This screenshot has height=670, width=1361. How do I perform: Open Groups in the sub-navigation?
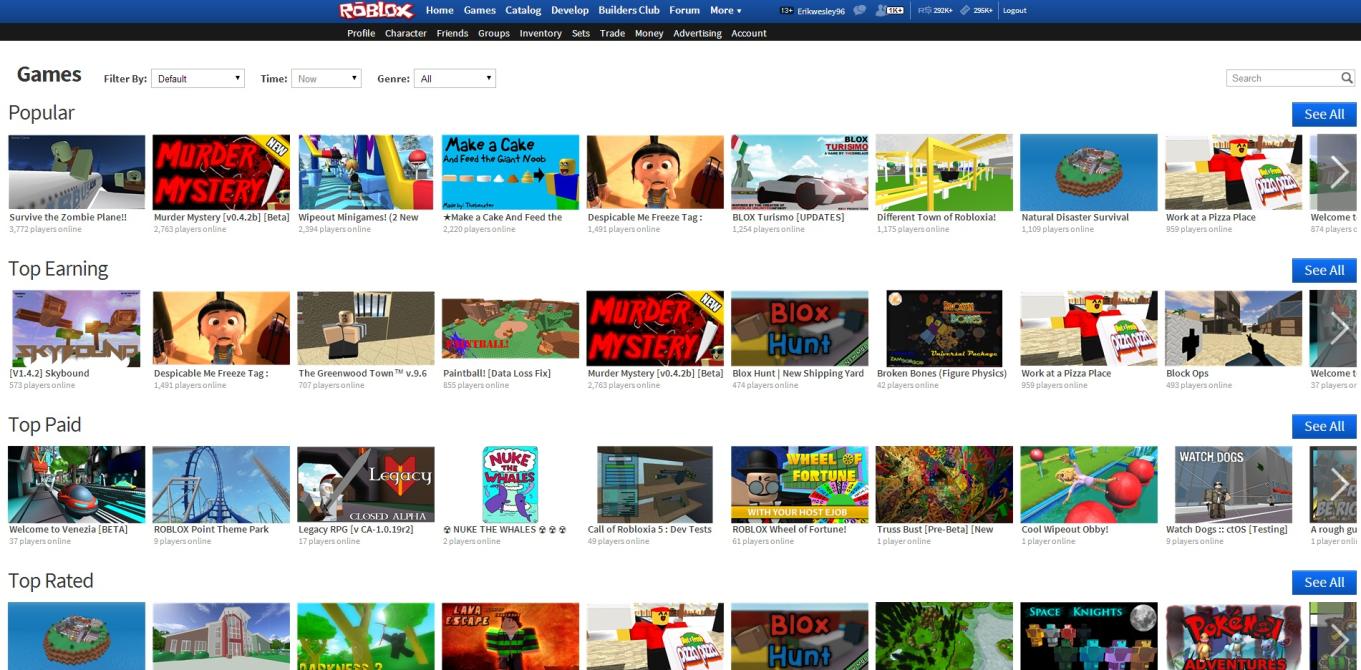494,33
